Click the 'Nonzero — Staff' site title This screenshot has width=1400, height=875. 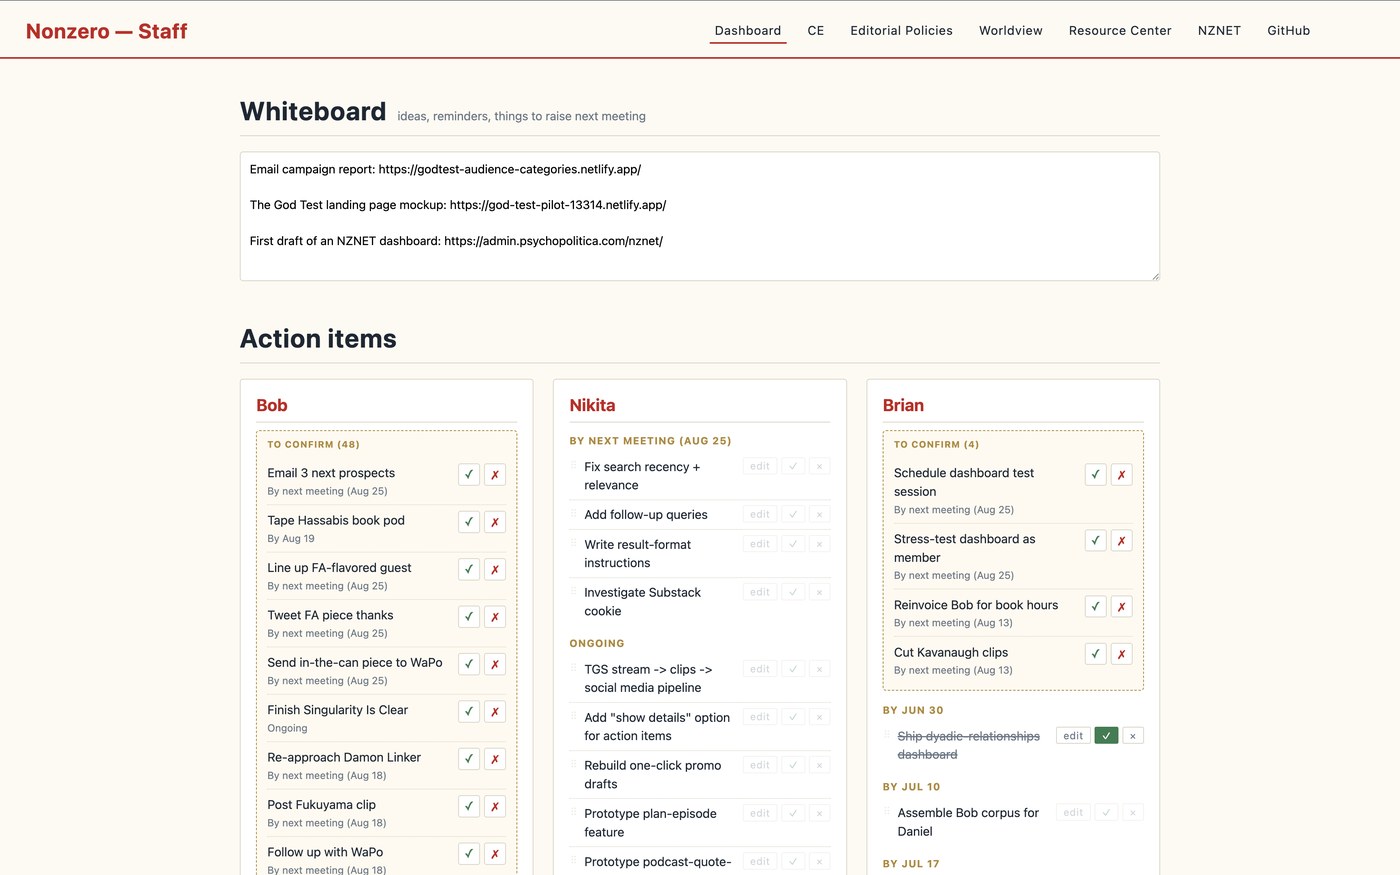pos(107,31)
